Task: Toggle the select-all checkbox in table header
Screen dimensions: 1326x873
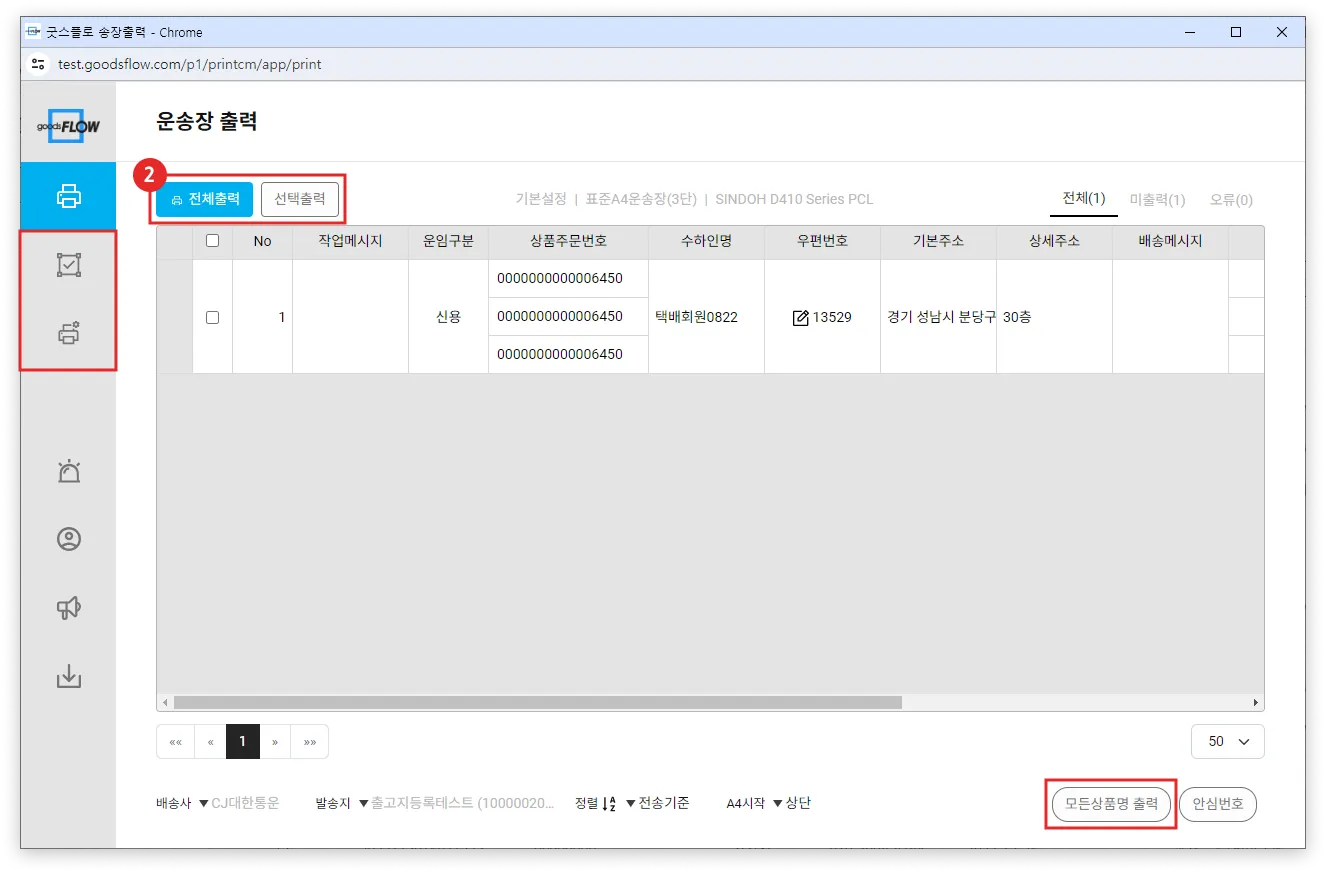Action: [212, 241]
